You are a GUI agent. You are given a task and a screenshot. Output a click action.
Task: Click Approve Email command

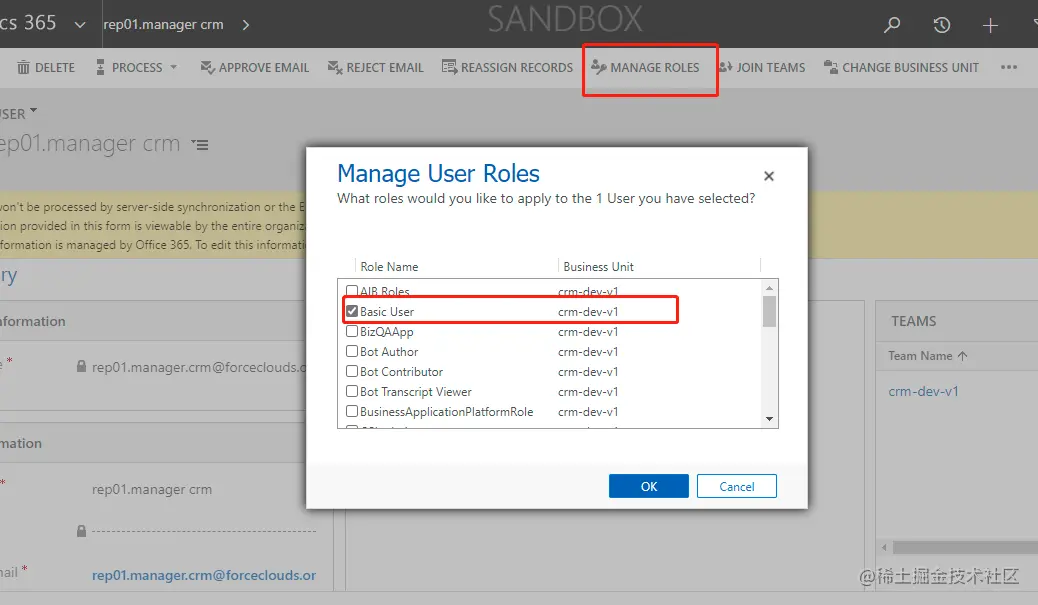coord(255,67)
